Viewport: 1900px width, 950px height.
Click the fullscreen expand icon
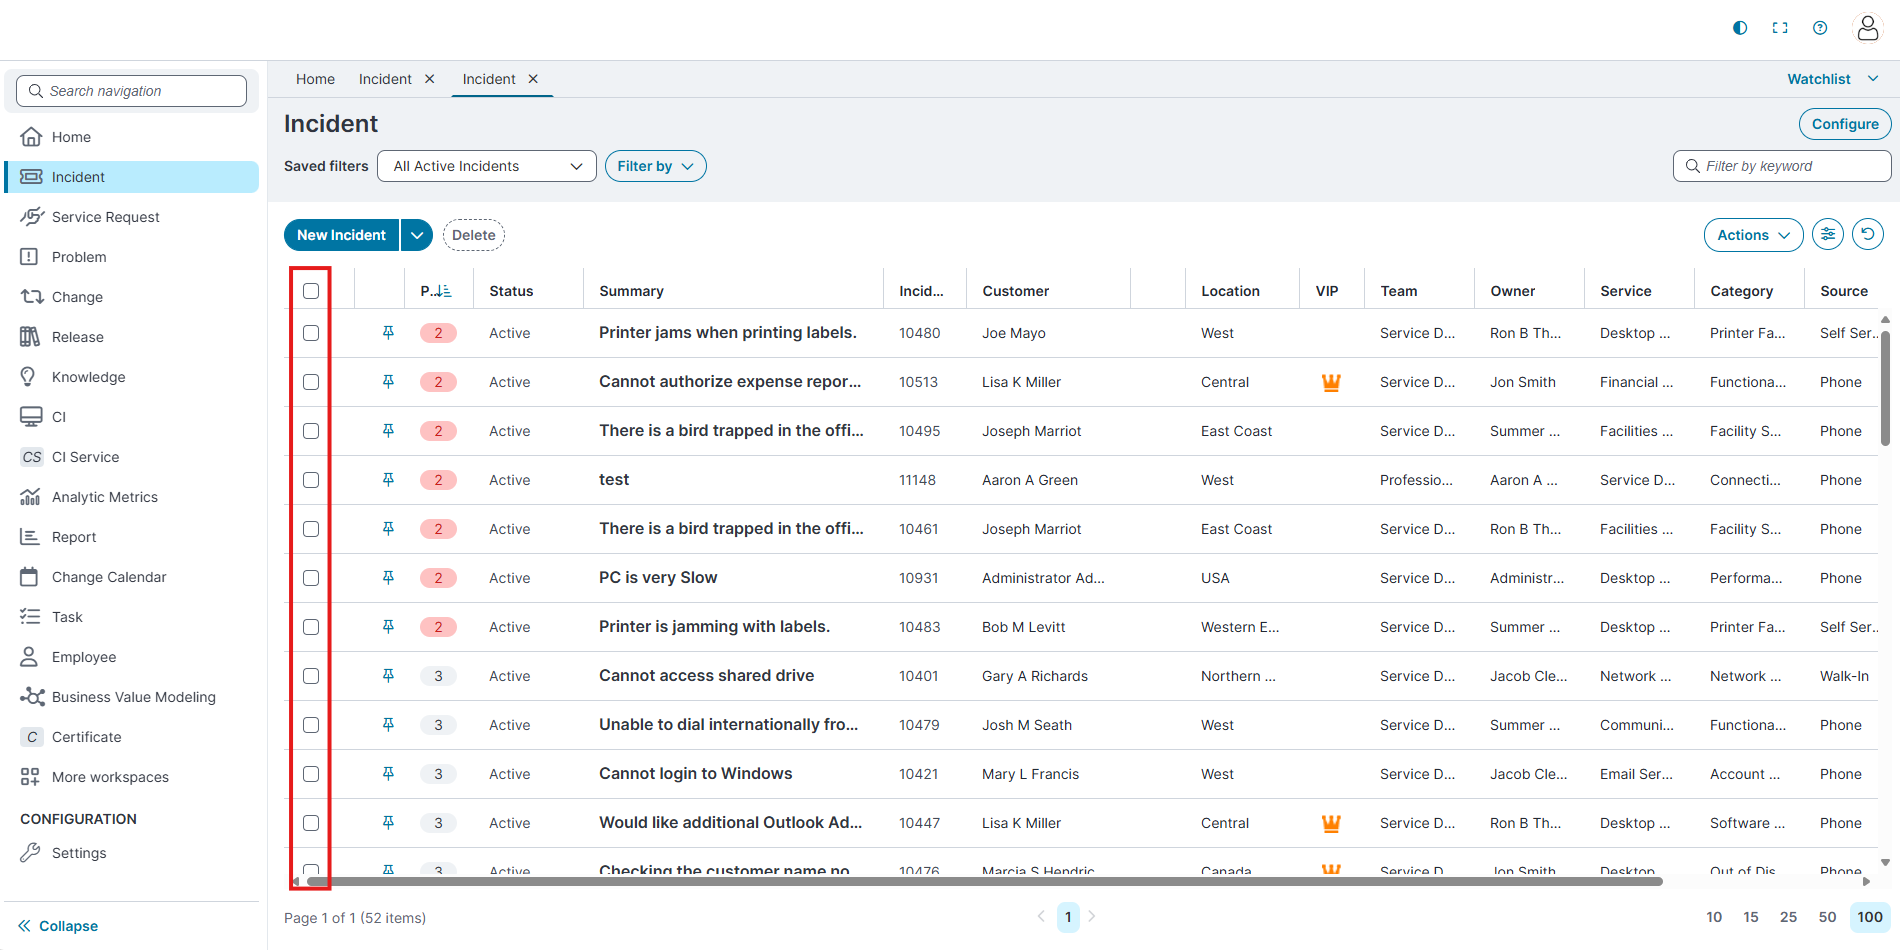1780,28
